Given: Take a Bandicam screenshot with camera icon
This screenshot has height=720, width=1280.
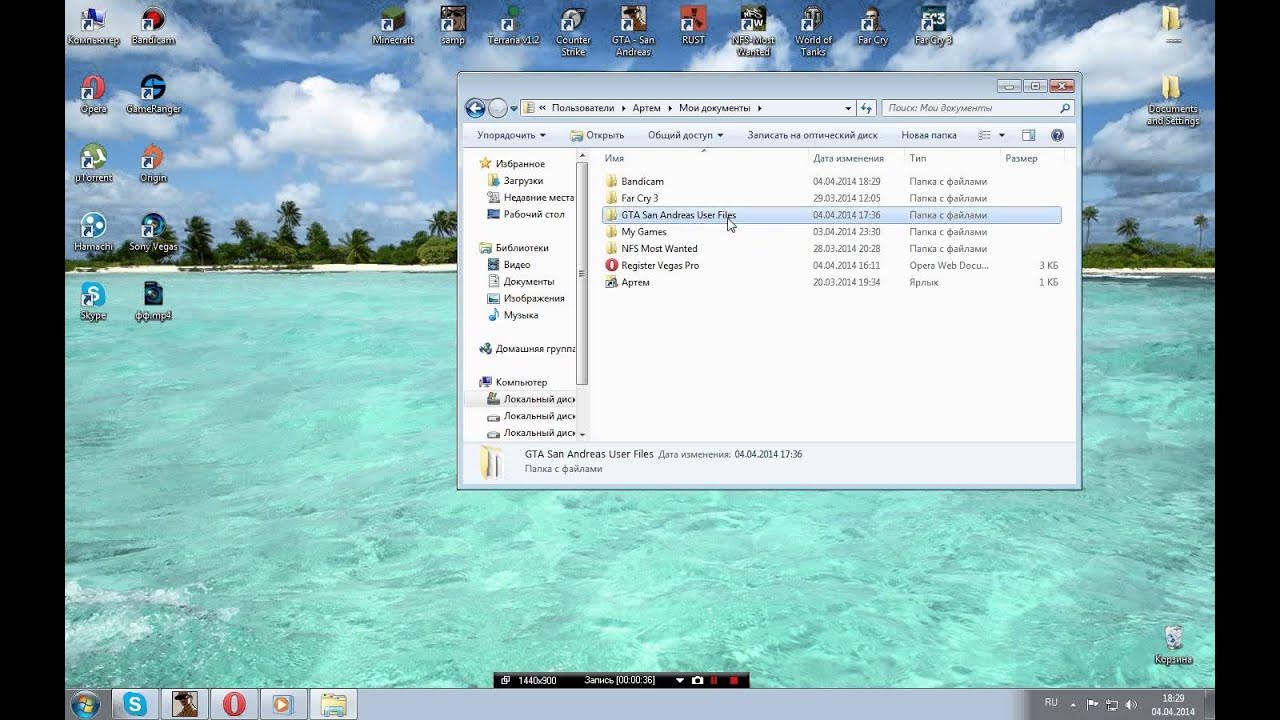Looking at the screenshot, I should click(697, 680).
